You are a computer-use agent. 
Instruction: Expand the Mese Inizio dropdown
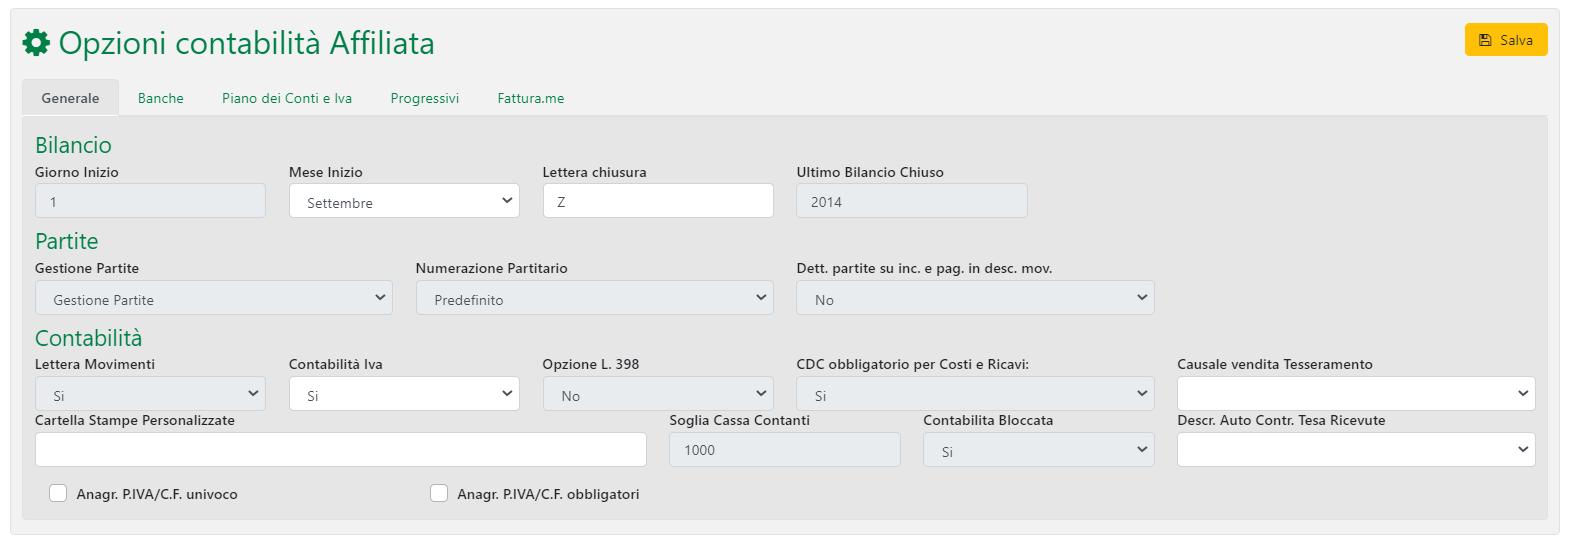click(x=404, y=201)
